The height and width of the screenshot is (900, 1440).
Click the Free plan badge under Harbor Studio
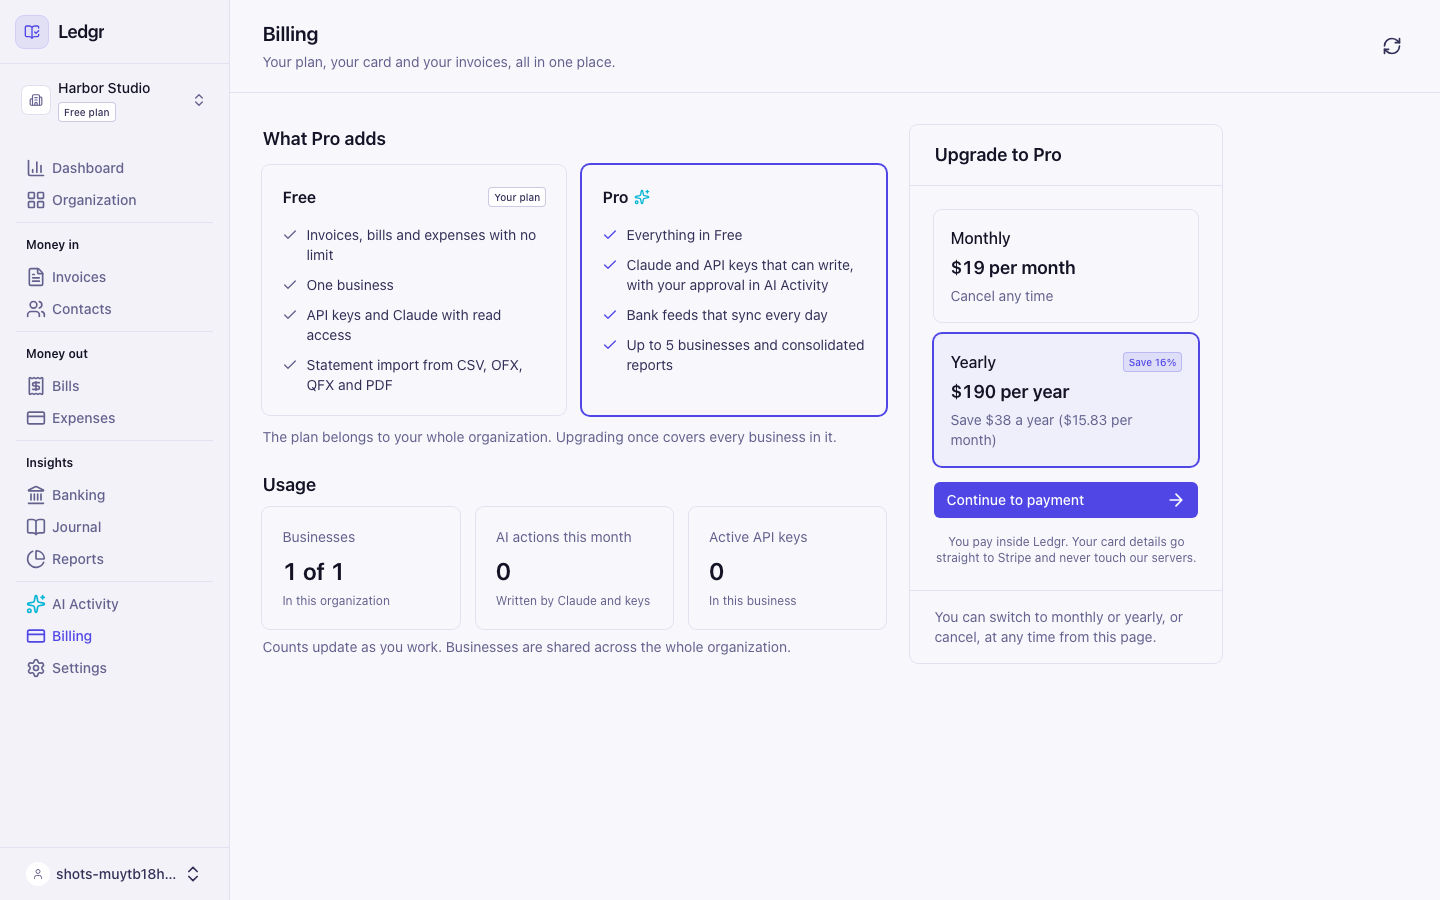[87, 112]
